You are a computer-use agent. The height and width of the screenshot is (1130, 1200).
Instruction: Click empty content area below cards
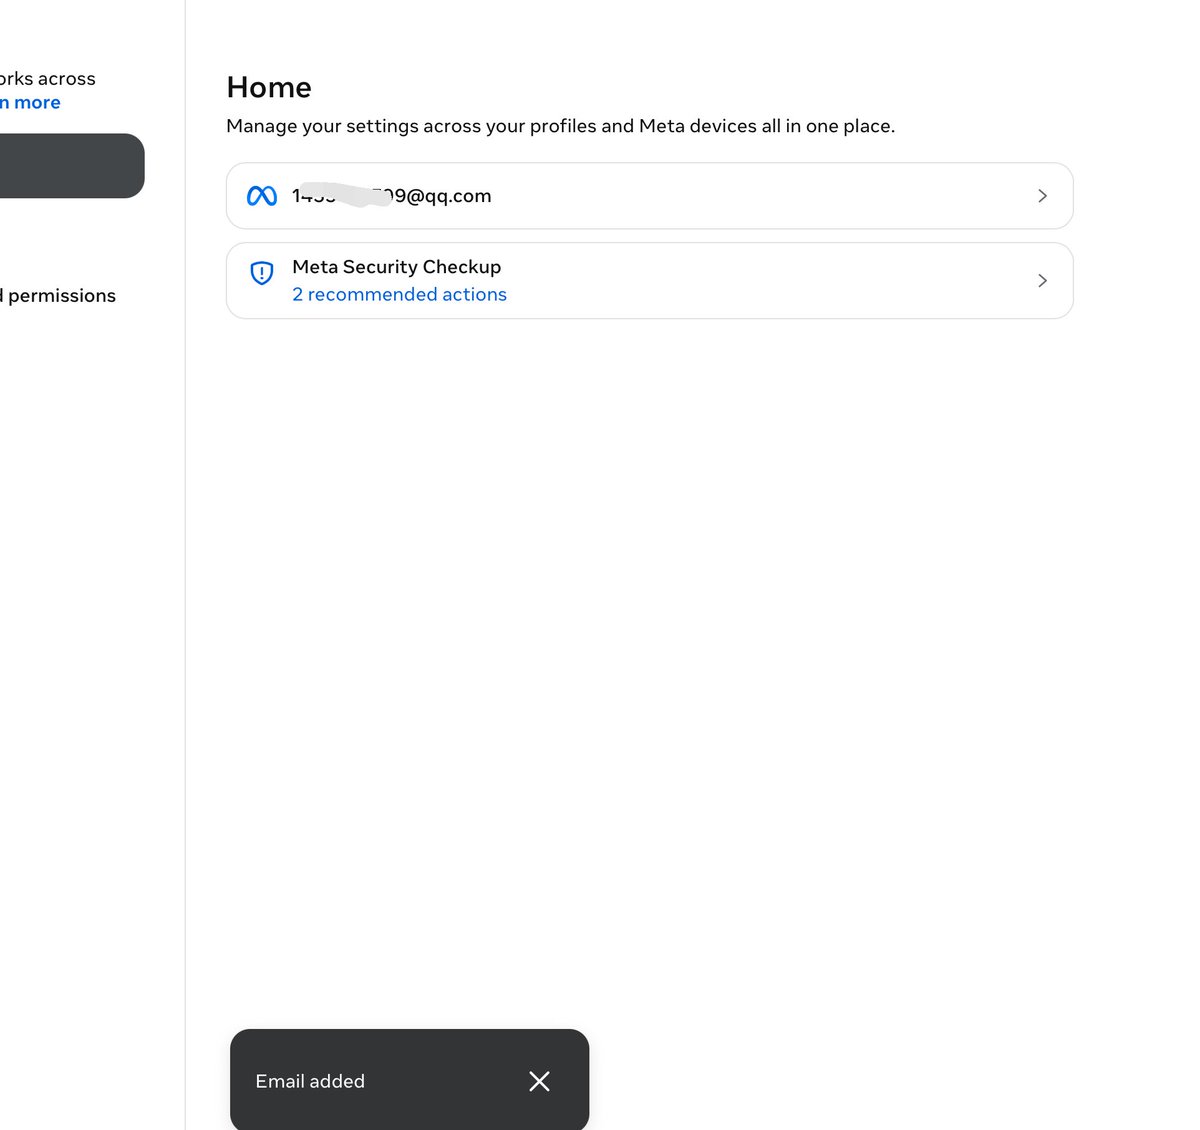(x=650, y=650)
